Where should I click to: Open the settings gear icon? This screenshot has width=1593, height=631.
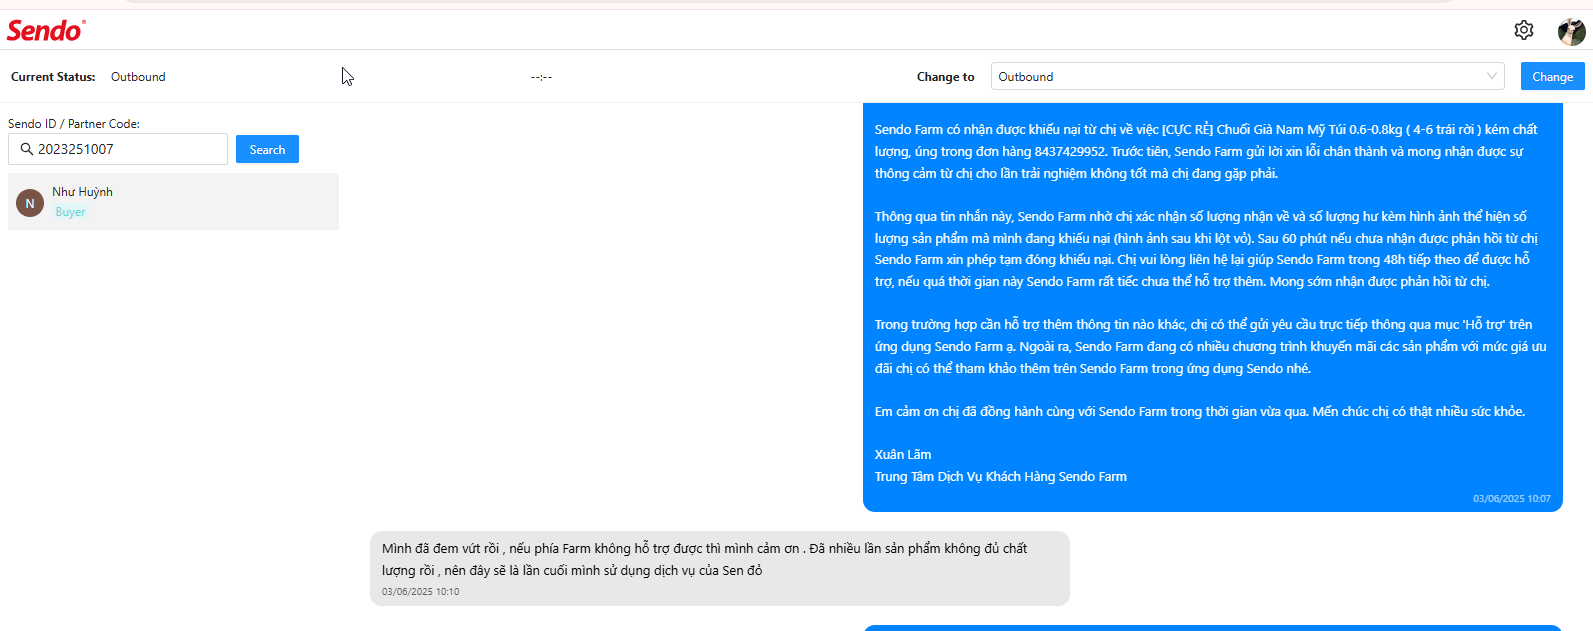1523,30
